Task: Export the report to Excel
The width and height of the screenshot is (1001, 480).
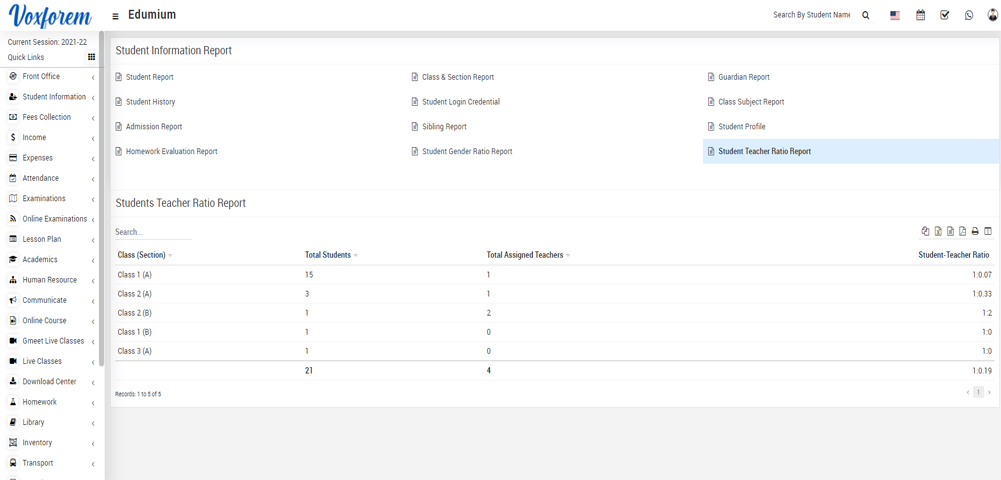Action: 938,231
